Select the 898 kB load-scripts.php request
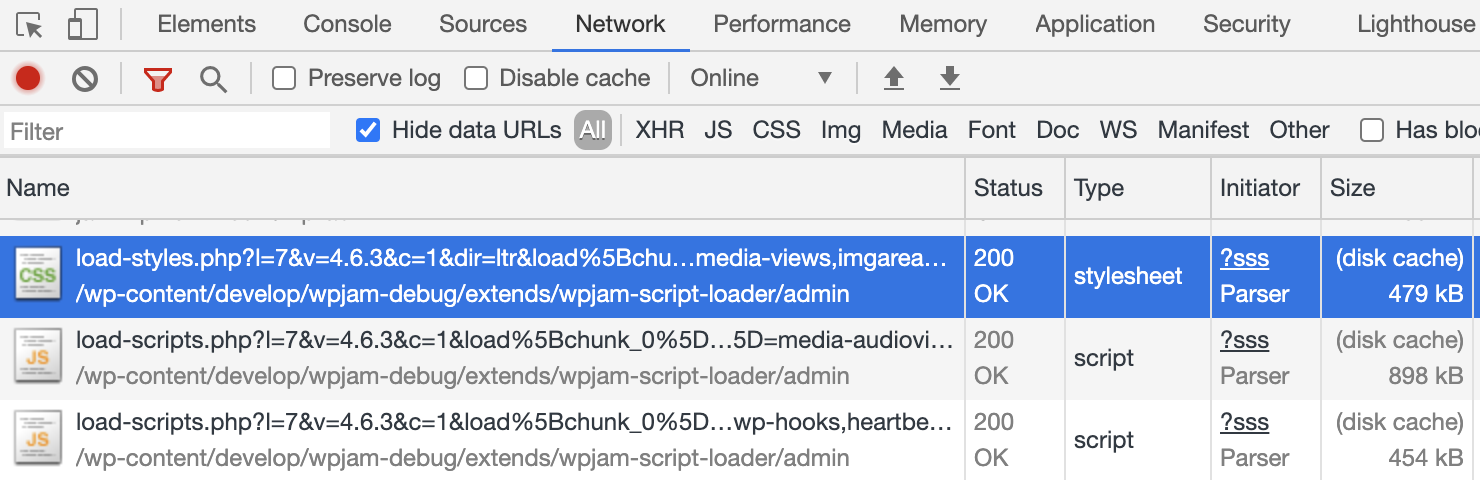Image resolution: width=1480 pixels, height=480 pixels. tap(514, 341)
